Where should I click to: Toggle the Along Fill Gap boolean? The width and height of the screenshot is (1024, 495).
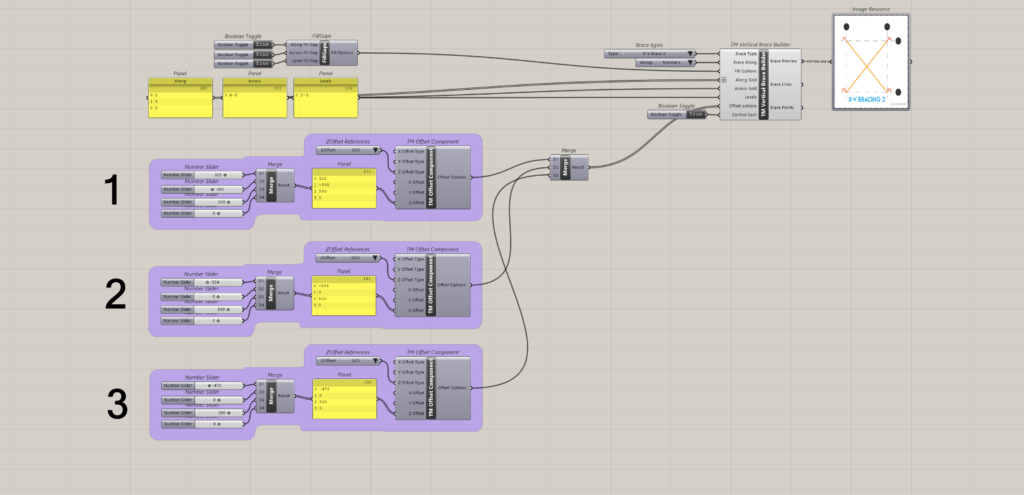coord(263,44)
